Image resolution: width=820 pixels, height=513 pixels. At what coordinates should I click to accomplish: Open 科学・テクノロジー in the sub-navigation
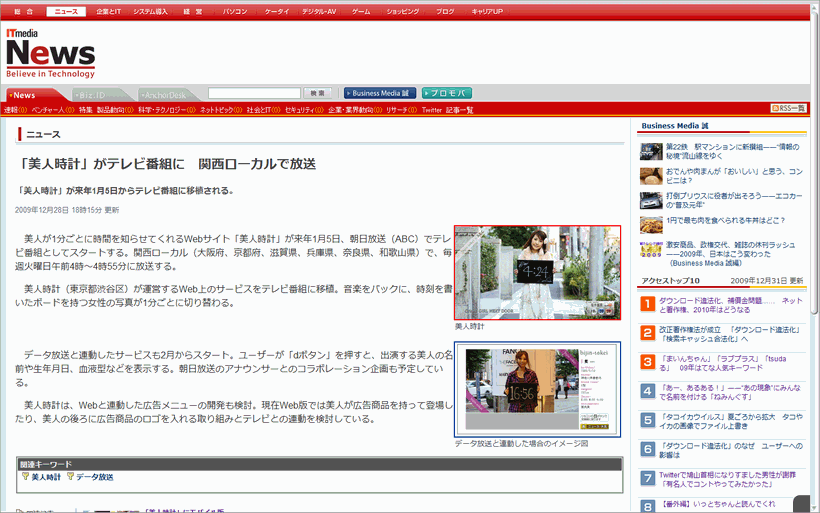167,110
